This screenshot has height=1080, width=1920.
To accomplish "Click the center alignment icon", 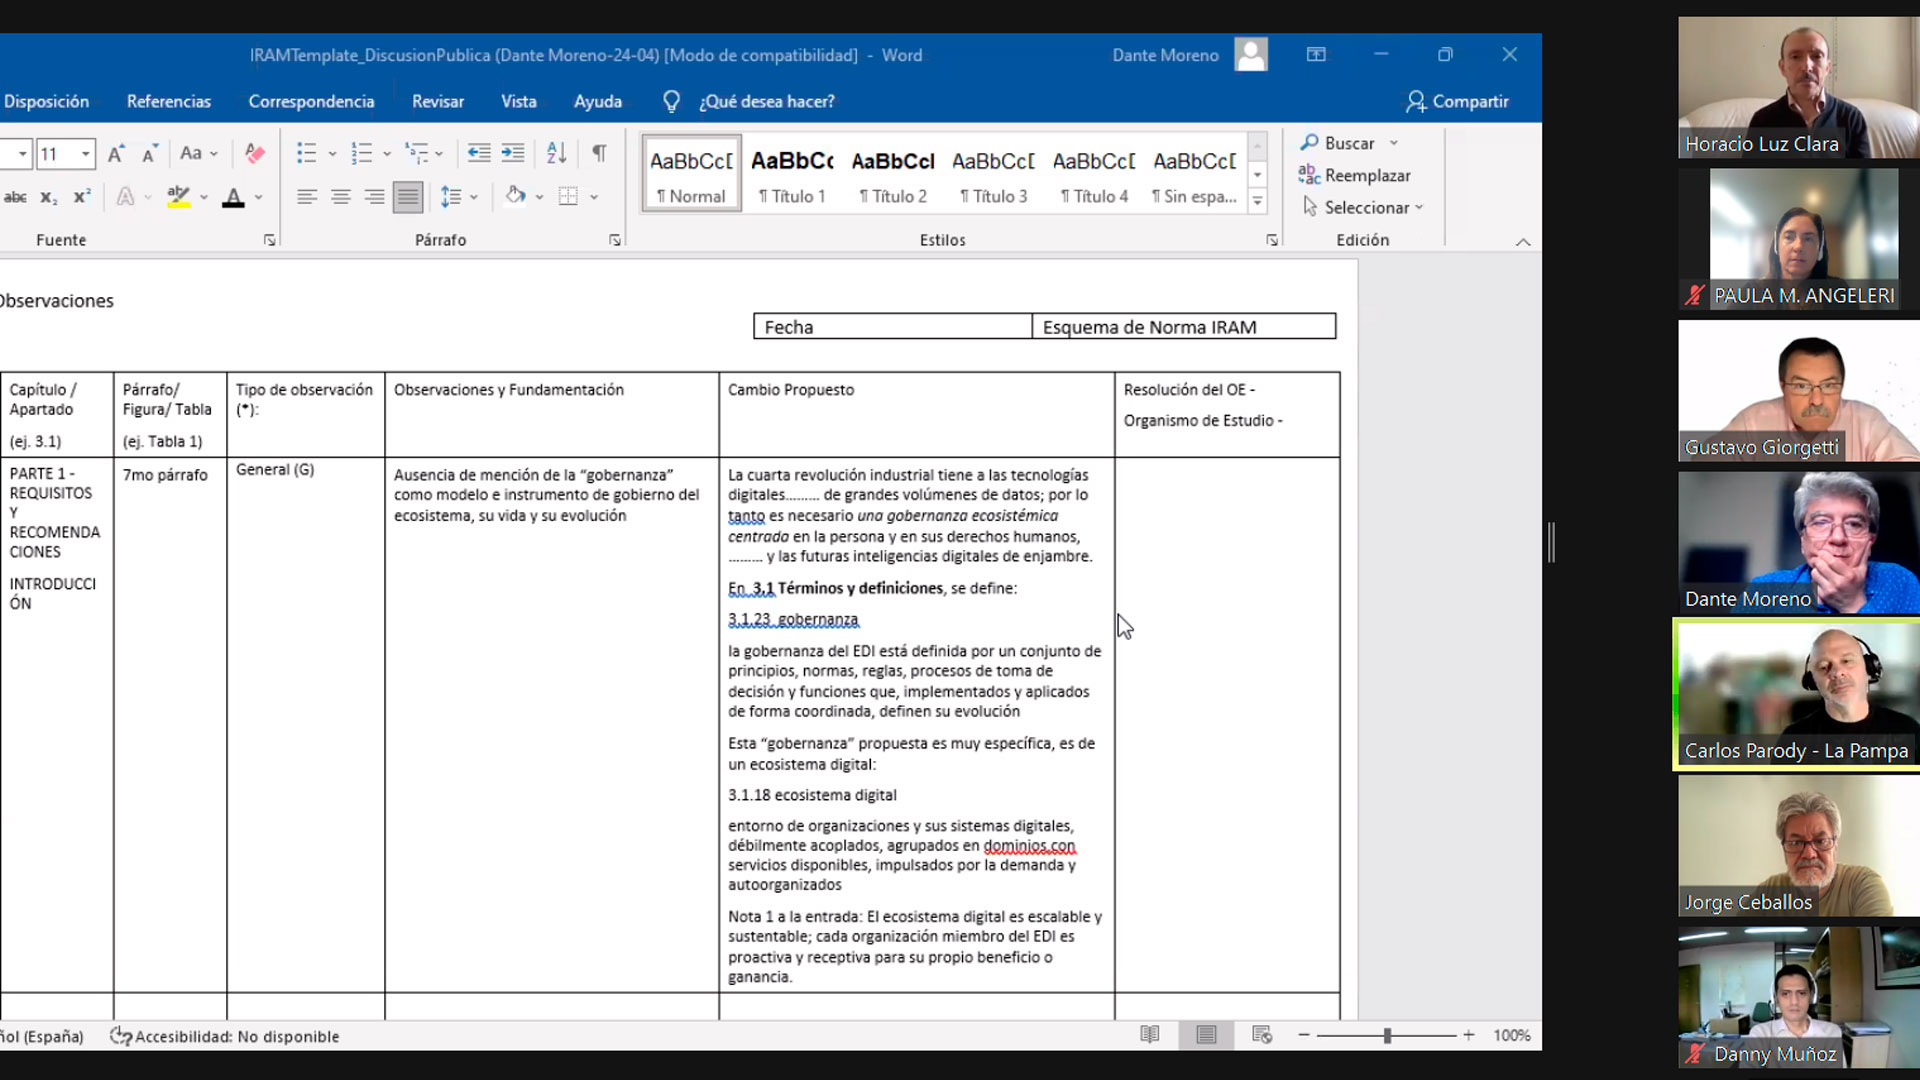I will 340,196.
